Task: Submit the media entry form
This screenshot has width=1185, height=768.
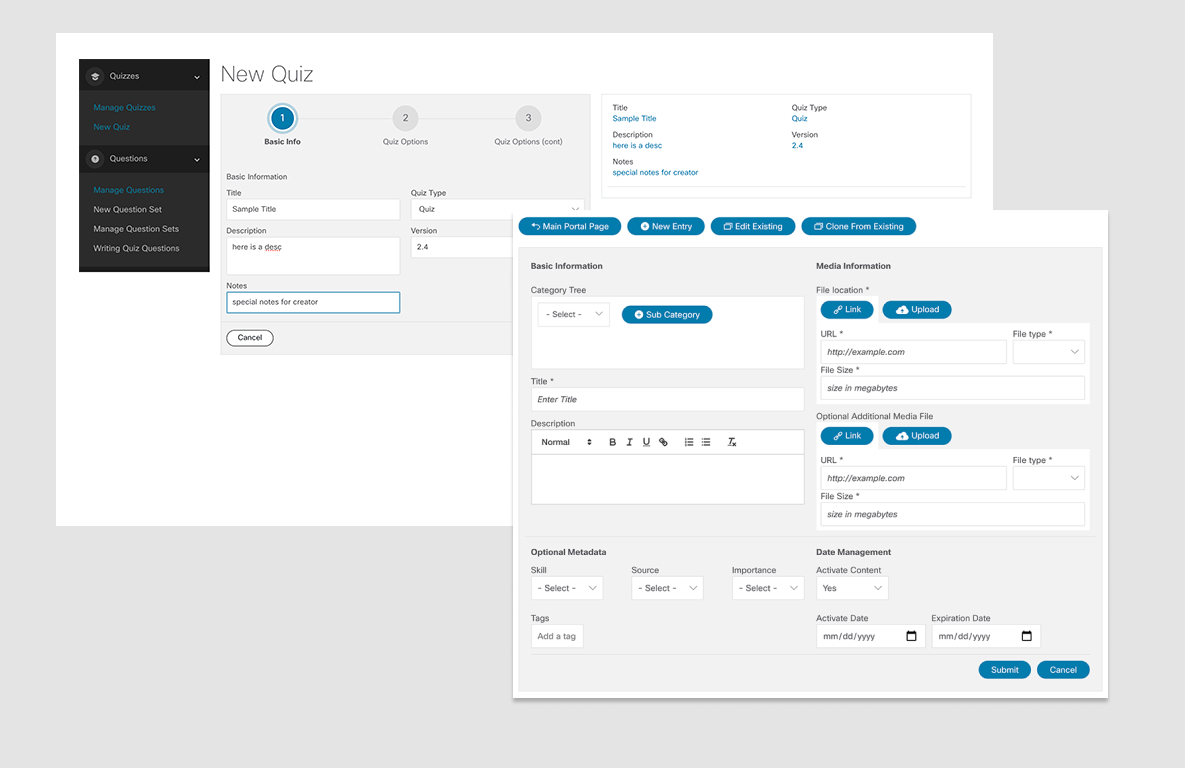Action: (1004, 669)
